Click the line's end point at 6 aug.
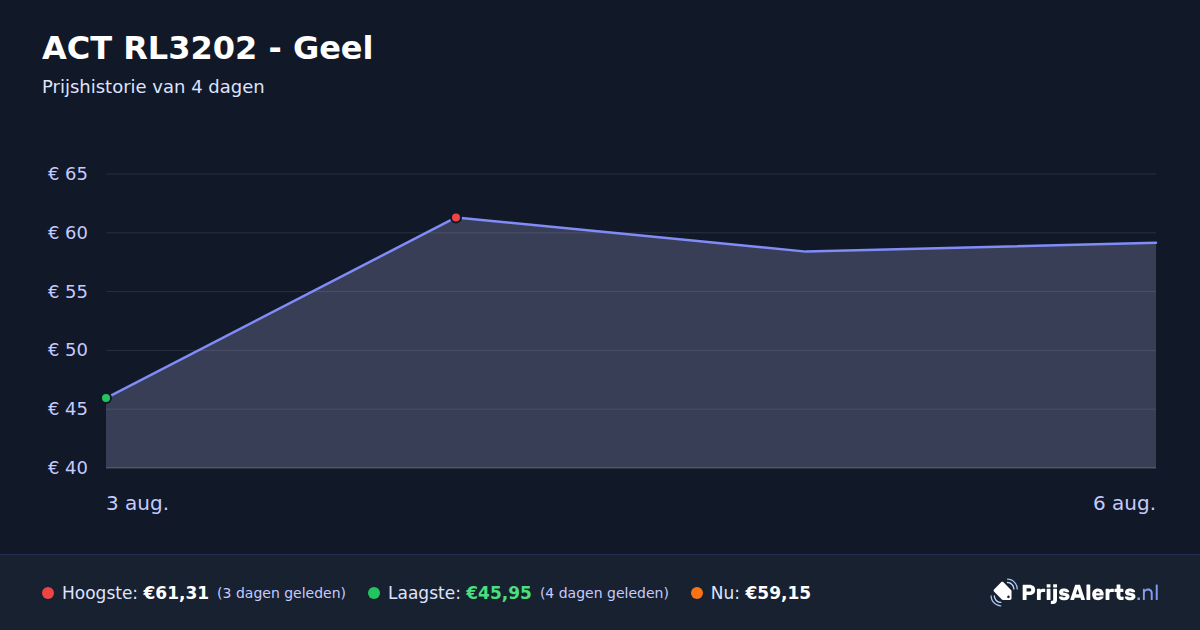The height and width of the screenshot is (630, 1200). coord(1155,242)
